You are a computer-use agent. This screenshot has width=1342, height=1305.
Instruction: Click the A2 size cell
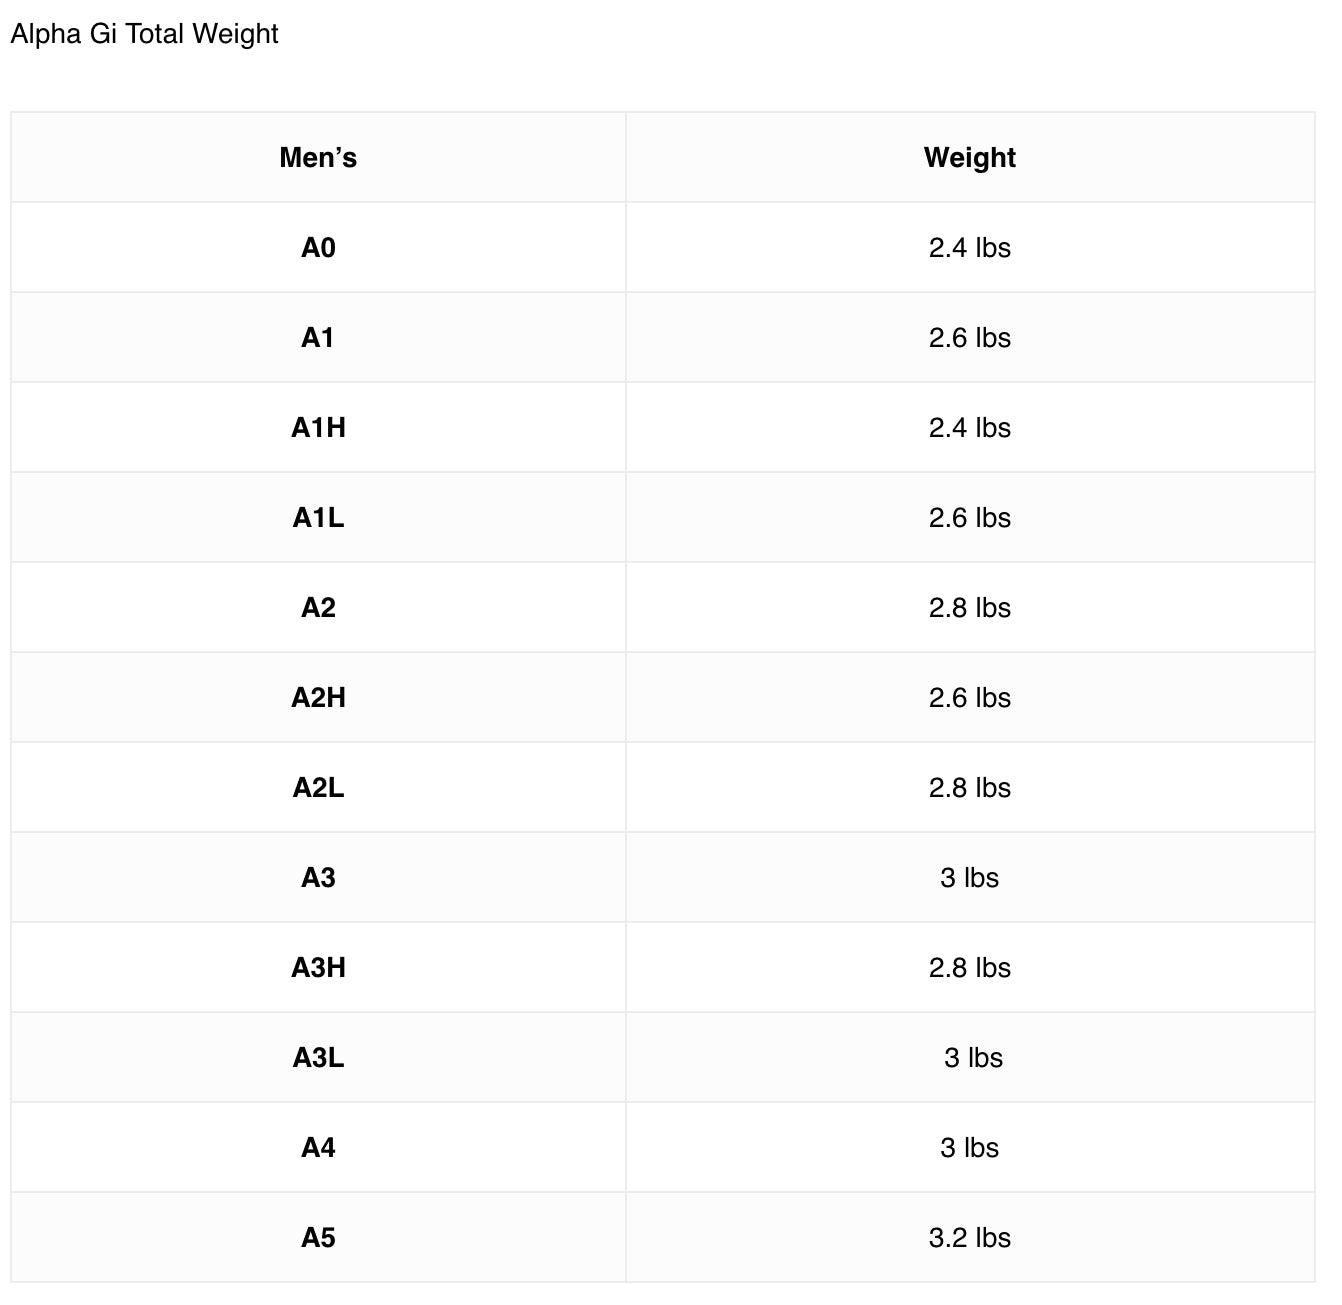pos(318,607)
